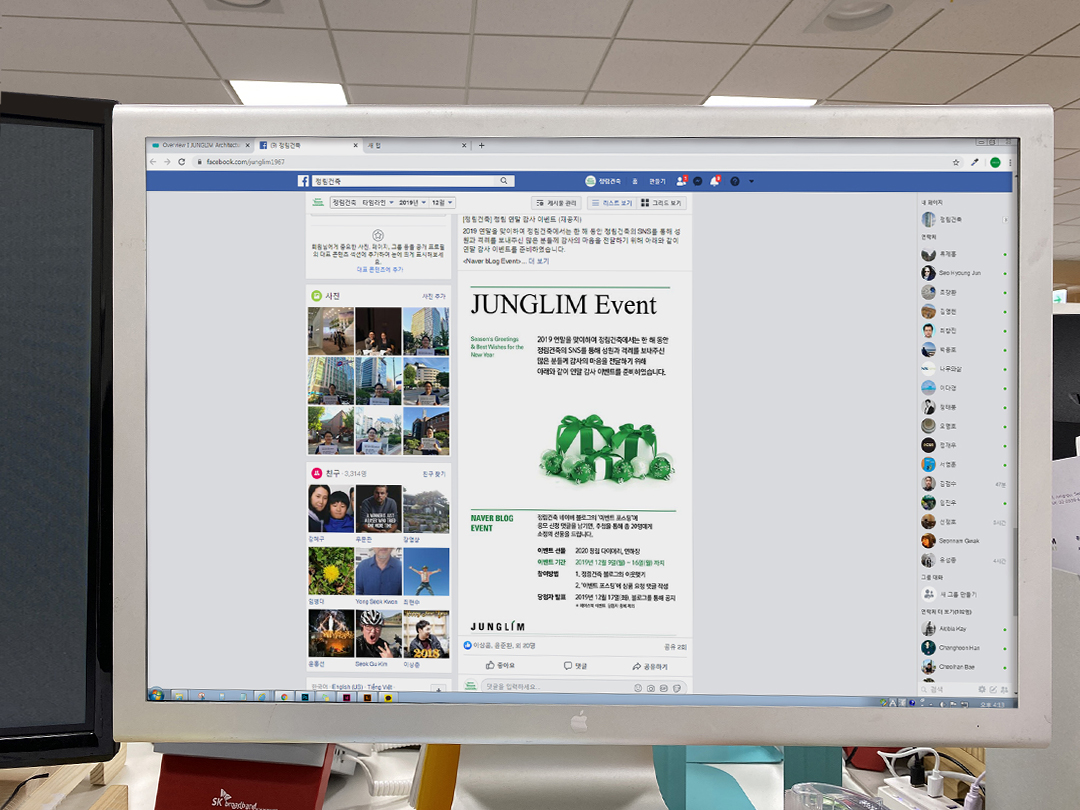This screenshot has width=1080, height=810.
Task: Click the emoji icon in comment box
Action: coord(638,687)
